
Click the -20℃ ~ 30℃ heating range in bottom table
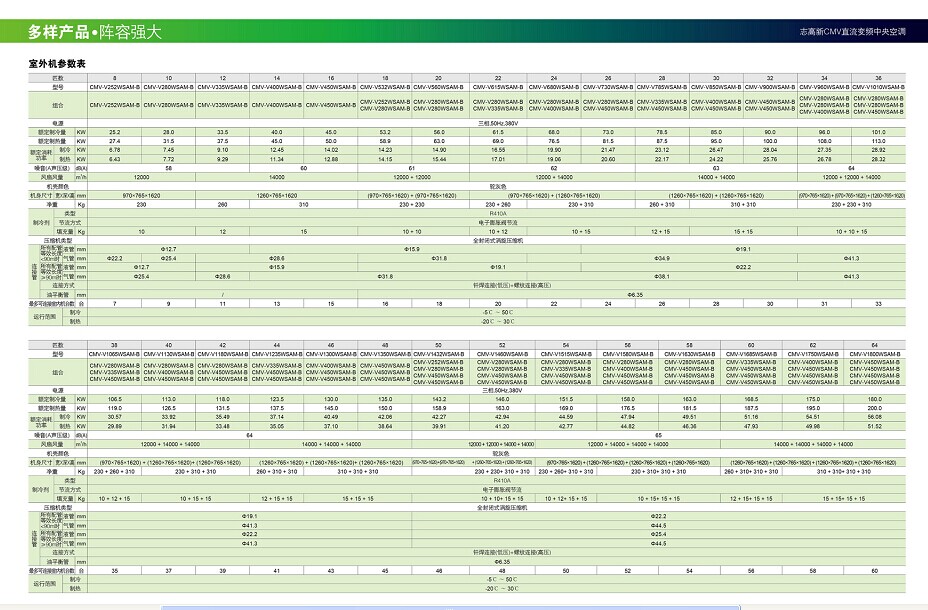(498, 588)
